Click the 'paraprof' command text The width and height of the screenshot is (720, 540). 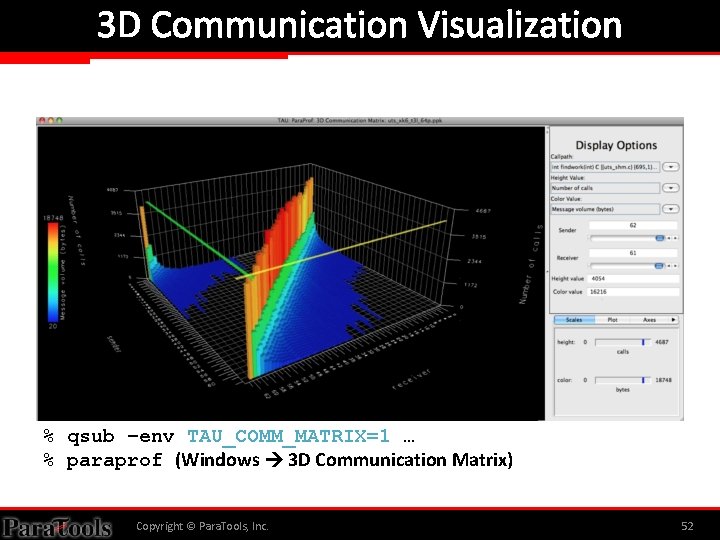(x=114, y=460)
